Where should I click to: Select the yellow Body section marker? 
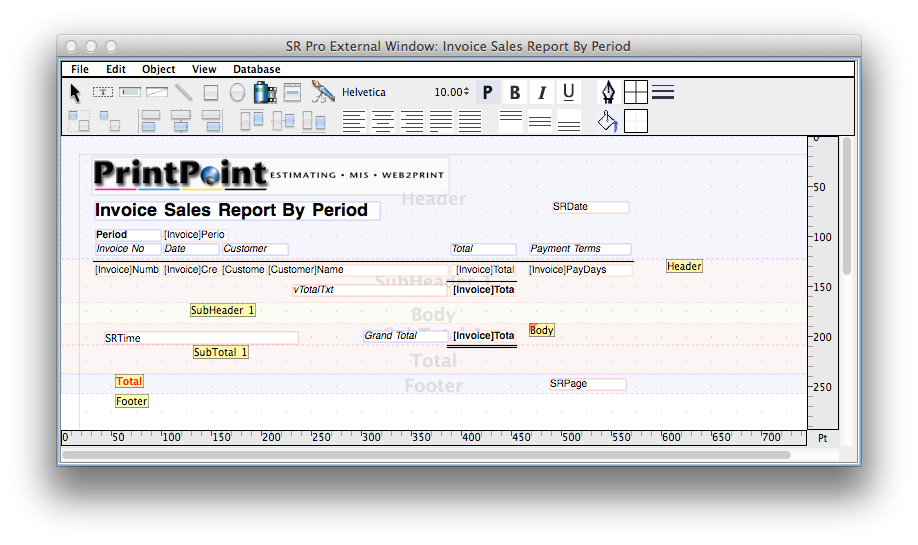[542, 330]
